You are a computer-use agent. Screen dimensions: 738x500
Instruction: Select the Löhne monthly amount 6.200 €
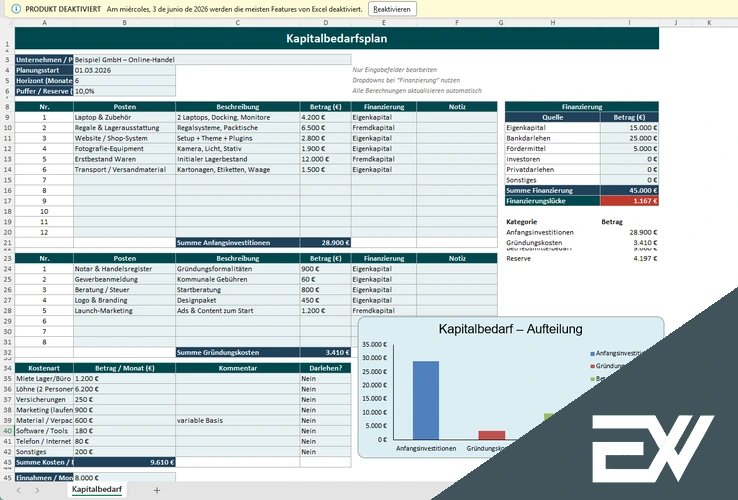coord(124,389)
